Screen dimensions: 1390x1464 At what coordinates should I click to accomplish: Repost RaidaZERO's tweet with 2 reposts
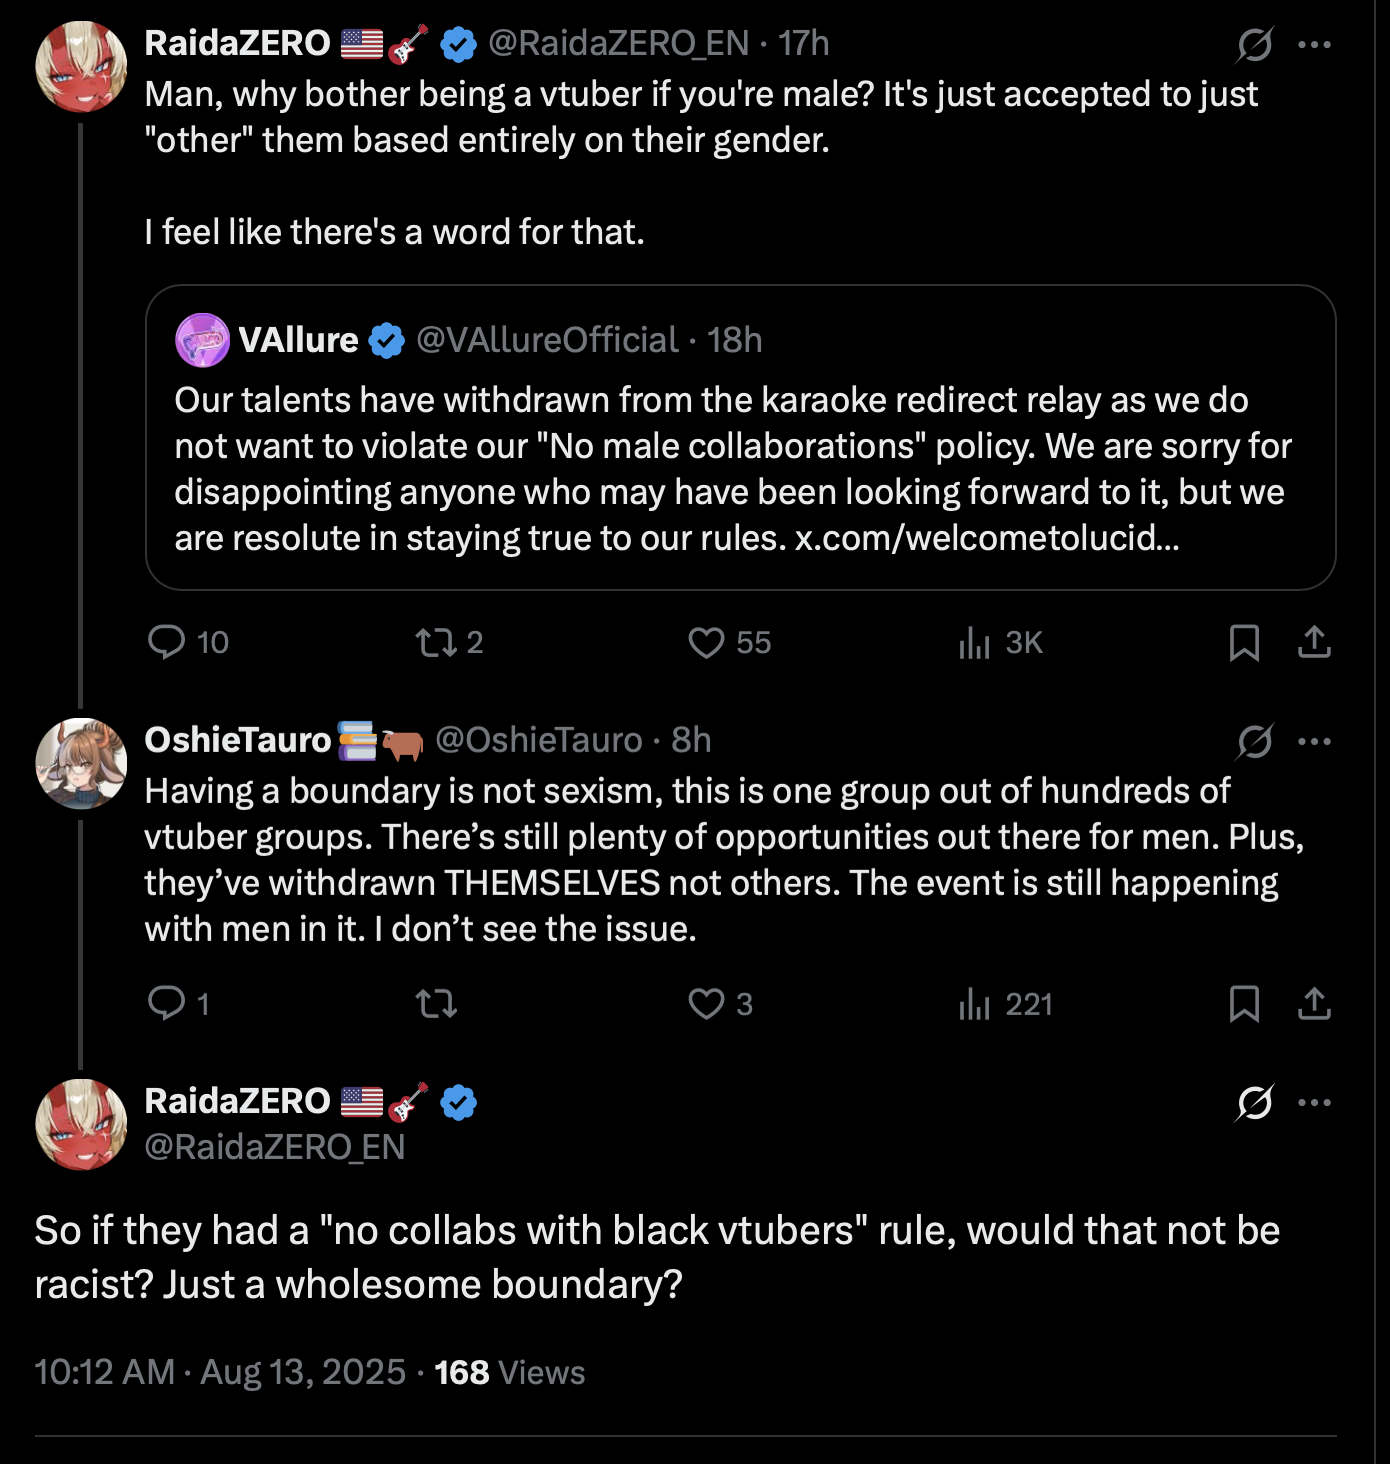[x=436, y=642]
